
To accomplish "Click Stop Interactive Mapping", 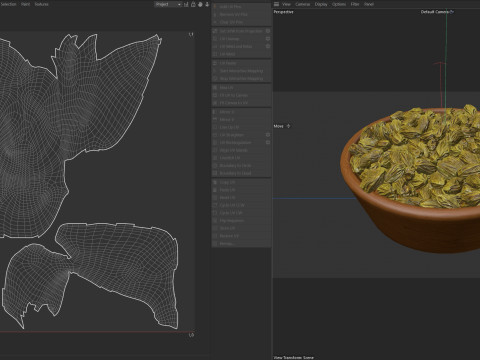I will pyautogui.click(x=241, y=79).
